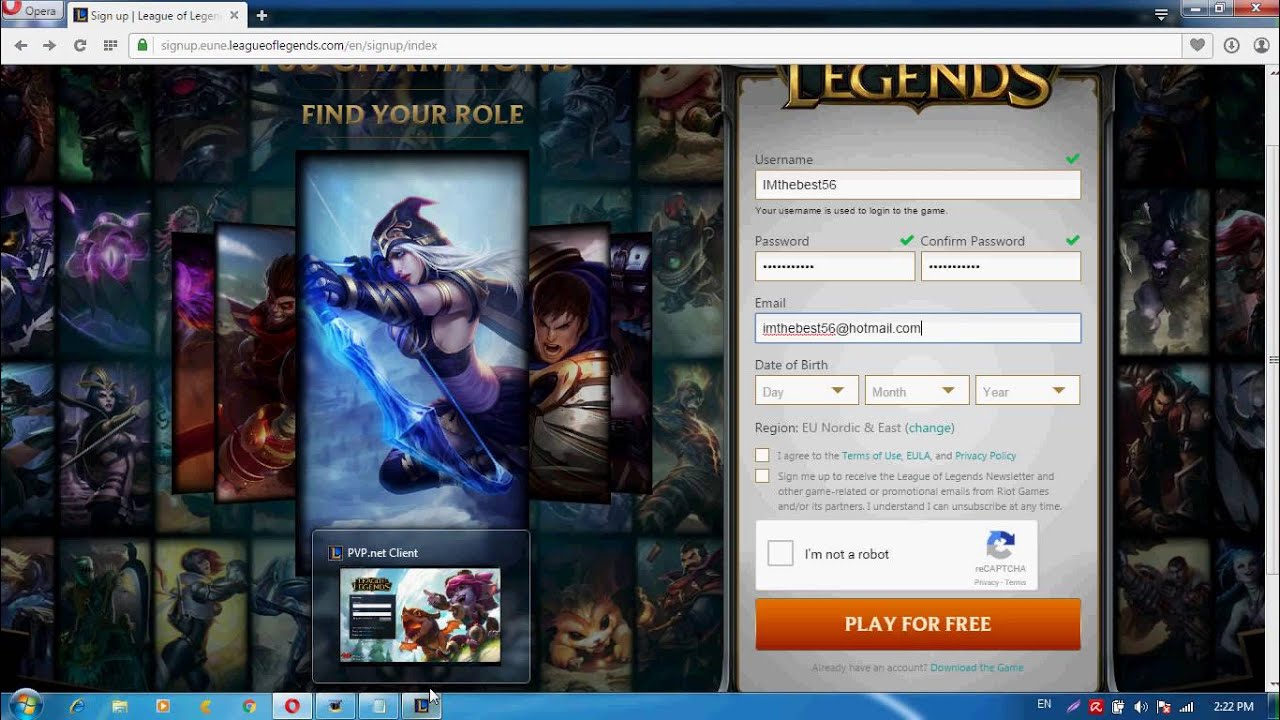Screen dimensions: 1280x720
Task: Open a new browser tab
Action: pyautogui.click(x=262, y=15)
